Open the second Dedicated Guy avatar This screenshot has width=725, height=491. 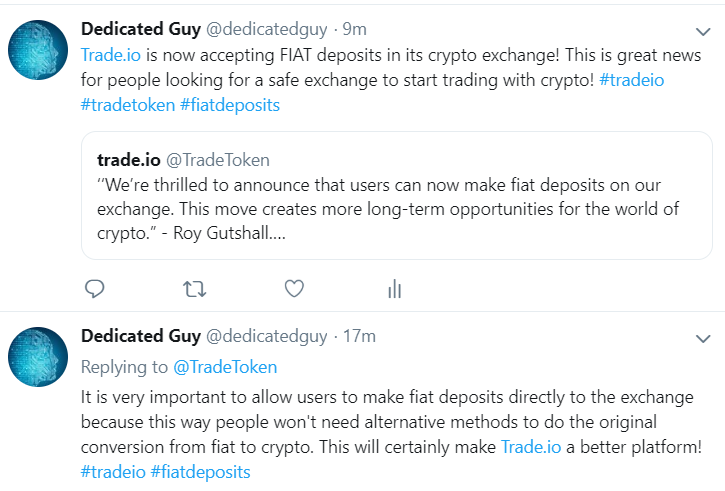tap(38, 356)
